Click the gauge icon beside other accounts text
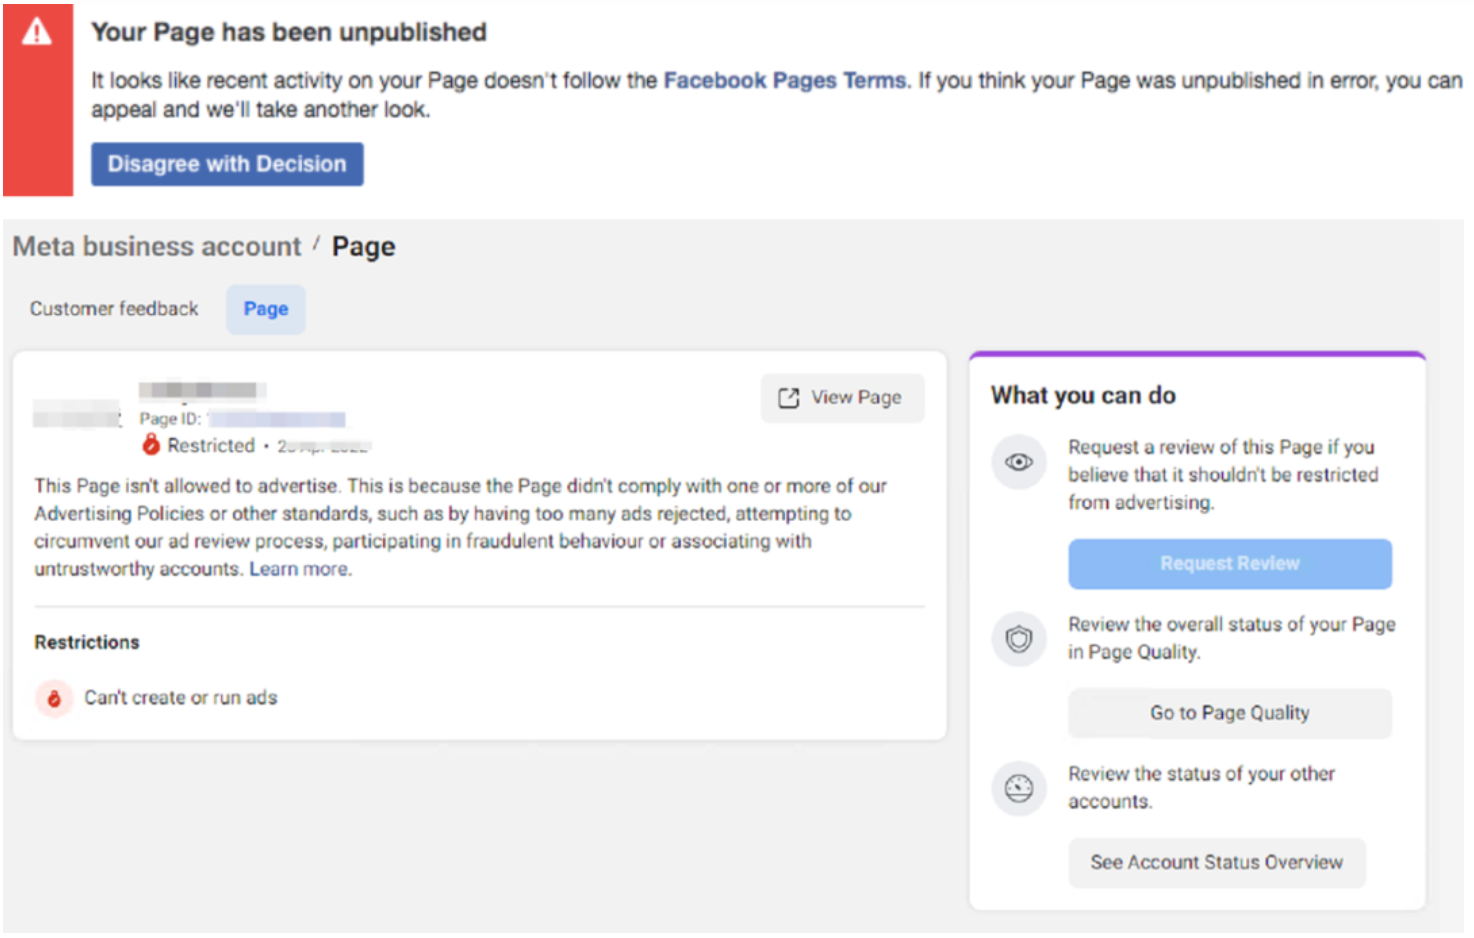The image size is (1474, 938). tap(1019, 788)
